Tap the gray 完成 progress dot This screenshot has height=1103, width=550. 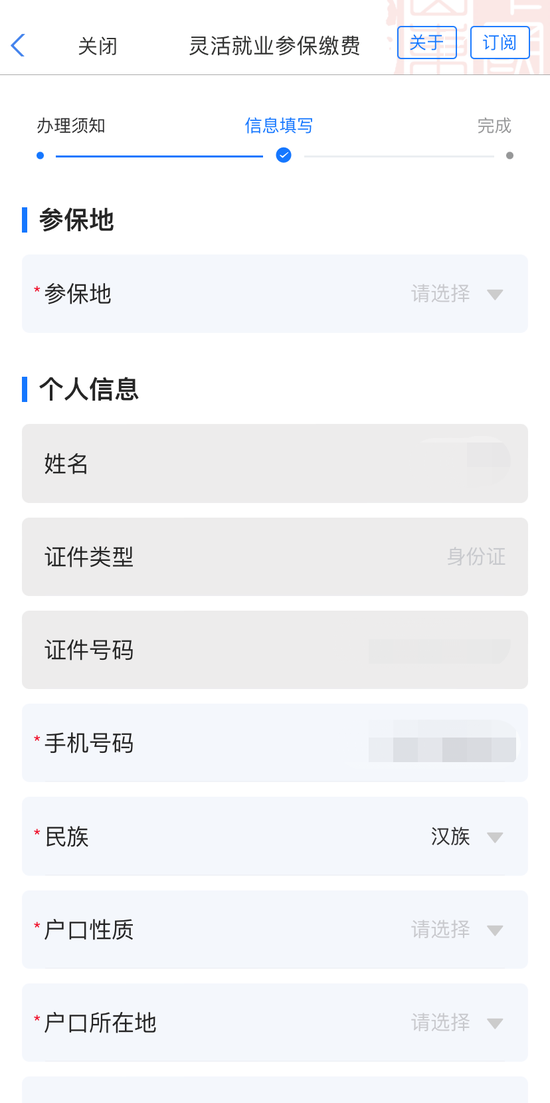pos(509,155)
